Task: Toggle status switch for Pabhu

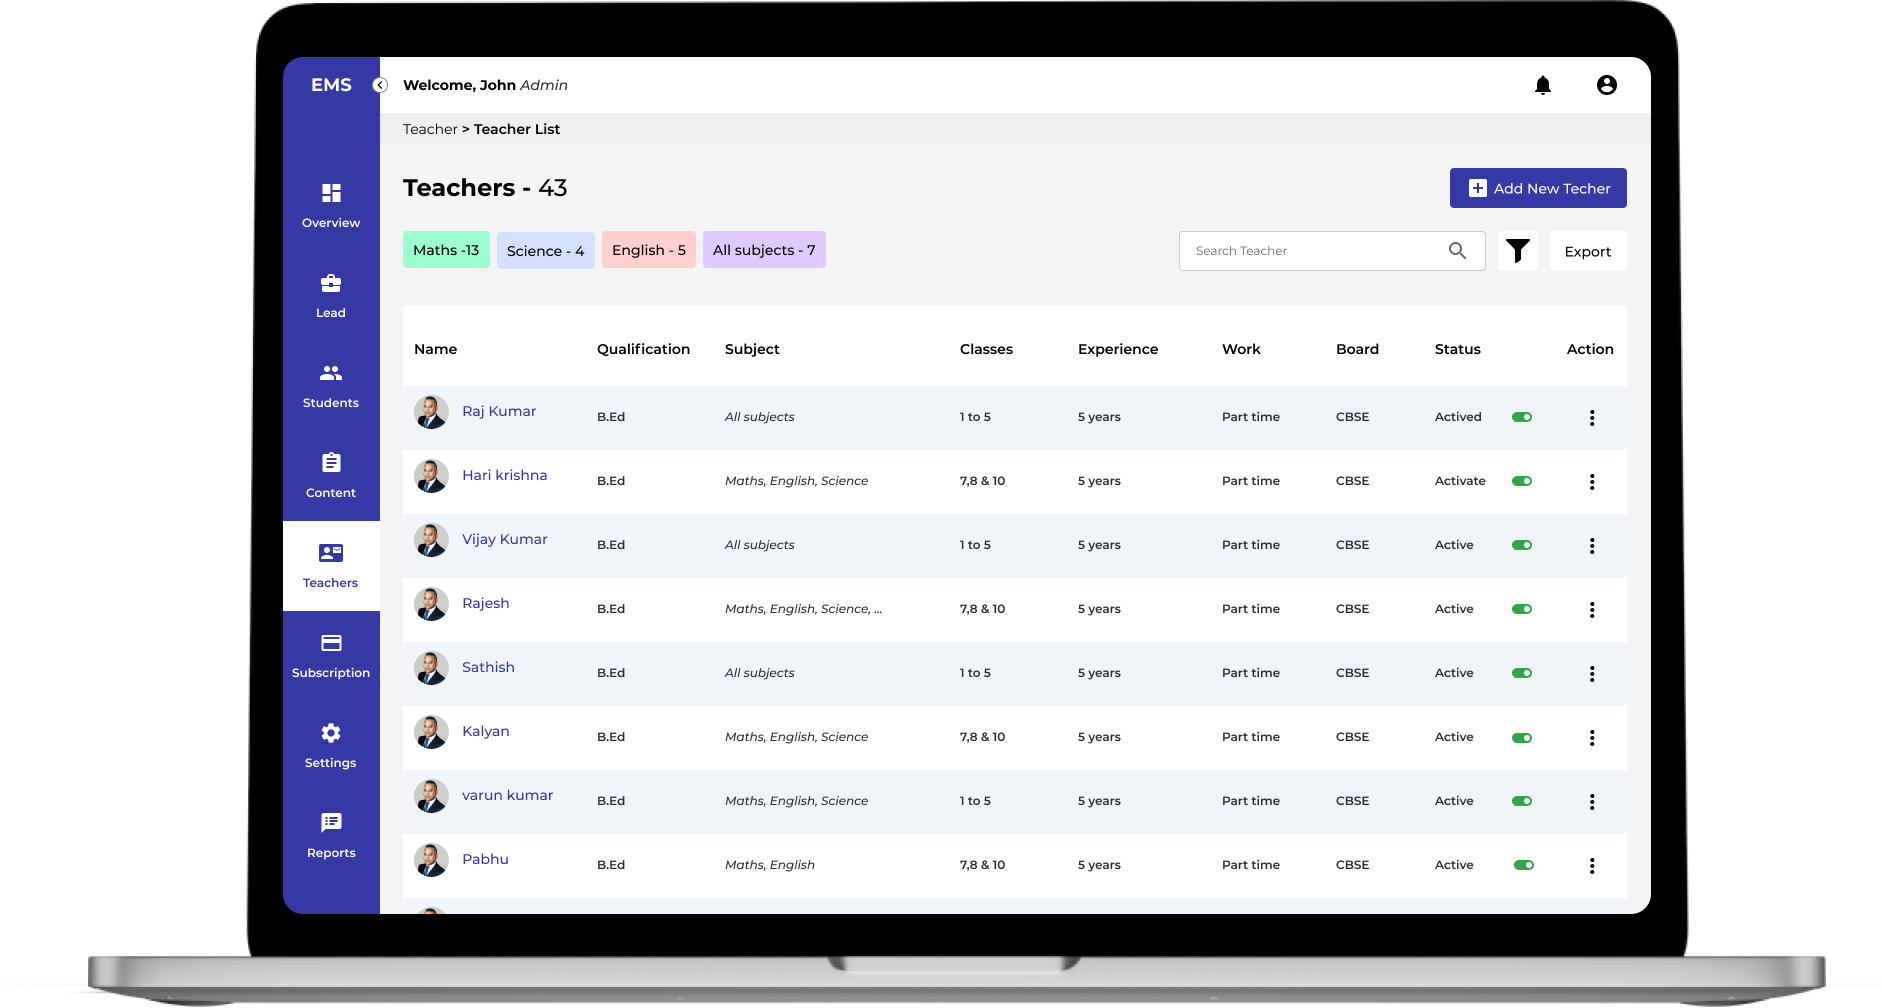Action: pyautogui.click(x=1524, y=865)
